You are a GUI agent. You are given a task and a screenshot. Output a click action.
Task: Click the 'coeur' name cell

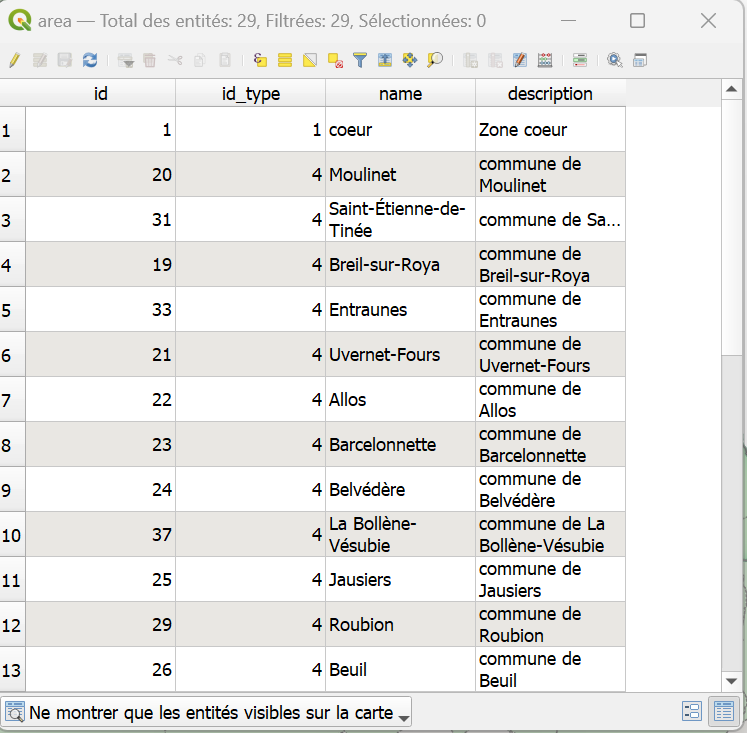click(x=401, y=130)
